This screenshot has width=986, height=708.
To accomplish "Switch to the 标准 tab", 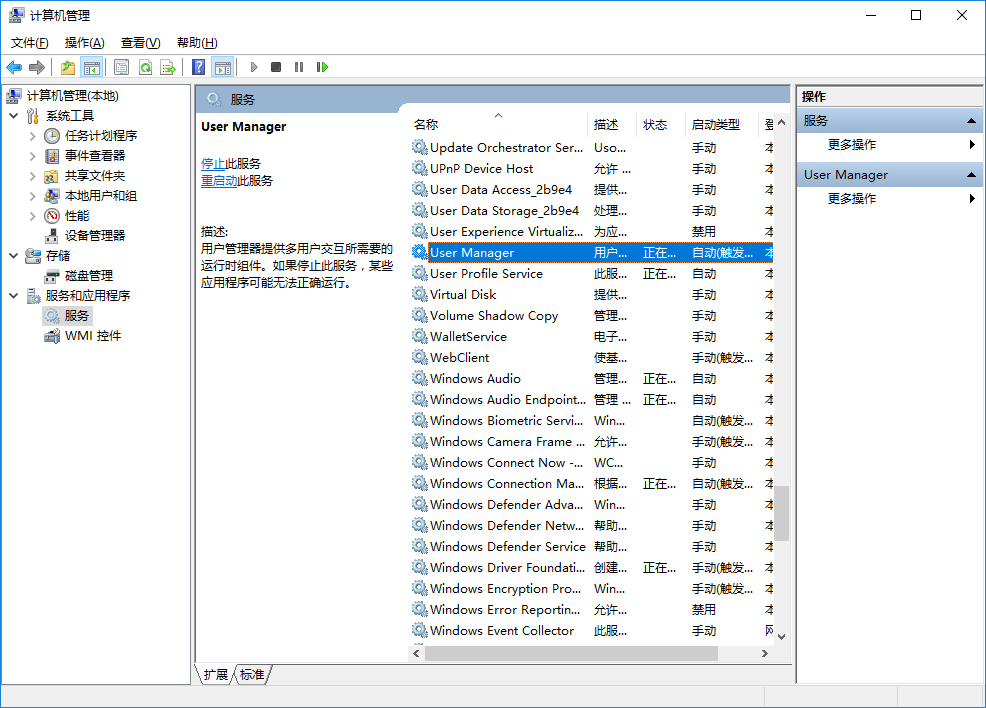I will click(x=252, y=675).
